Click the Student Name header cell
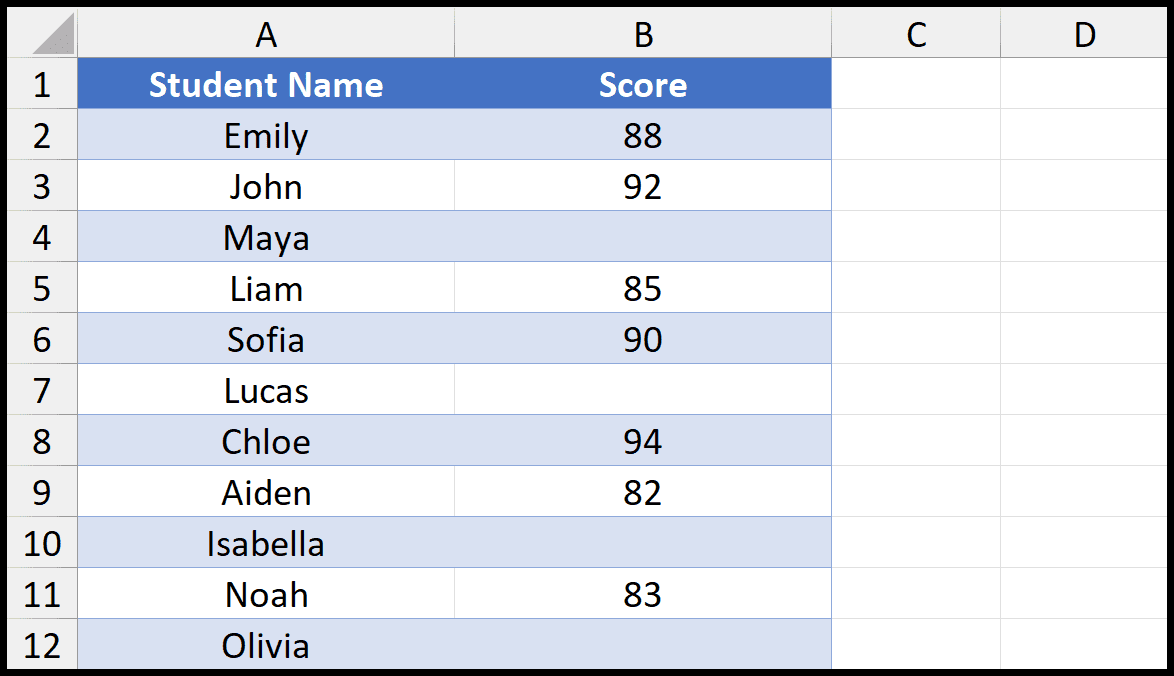This screenshot has height=676, width=1174. (266, 84)
